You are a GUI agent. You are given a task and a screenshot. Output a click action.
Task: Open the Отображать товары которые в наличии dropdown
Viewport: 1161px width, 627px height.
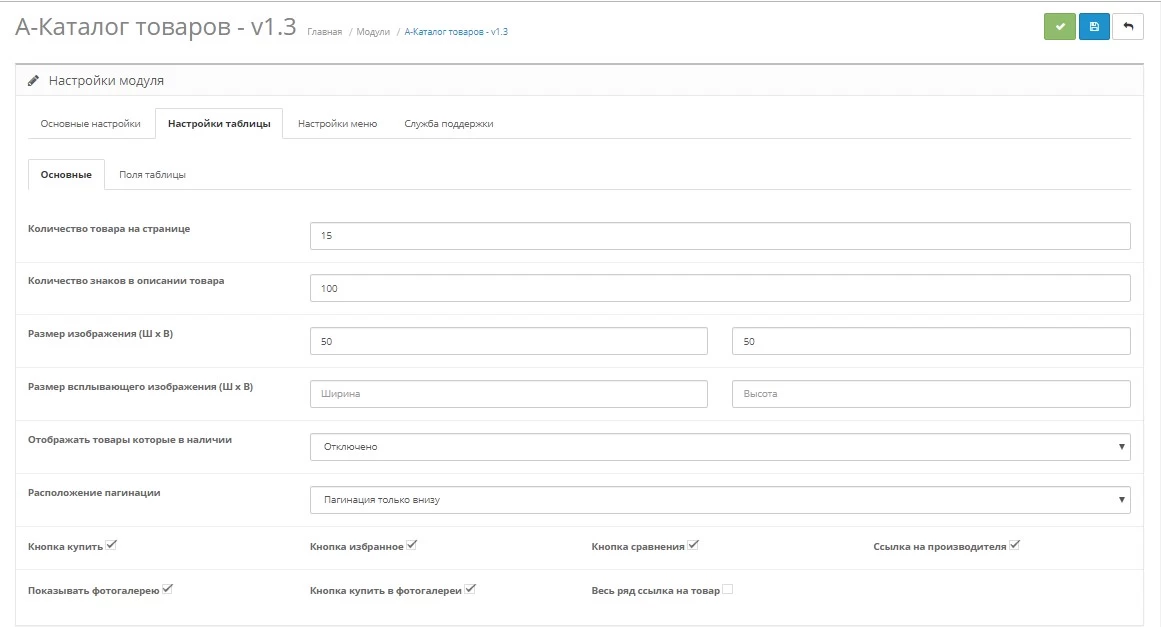point(720,446)
